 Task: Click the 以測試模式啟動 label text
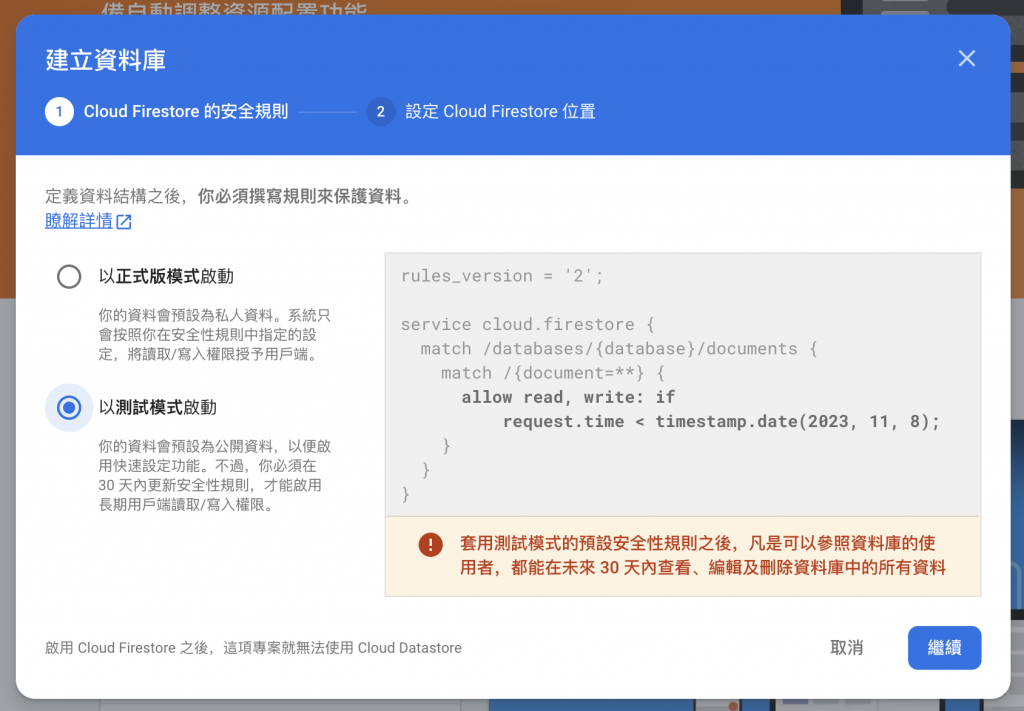157,407
